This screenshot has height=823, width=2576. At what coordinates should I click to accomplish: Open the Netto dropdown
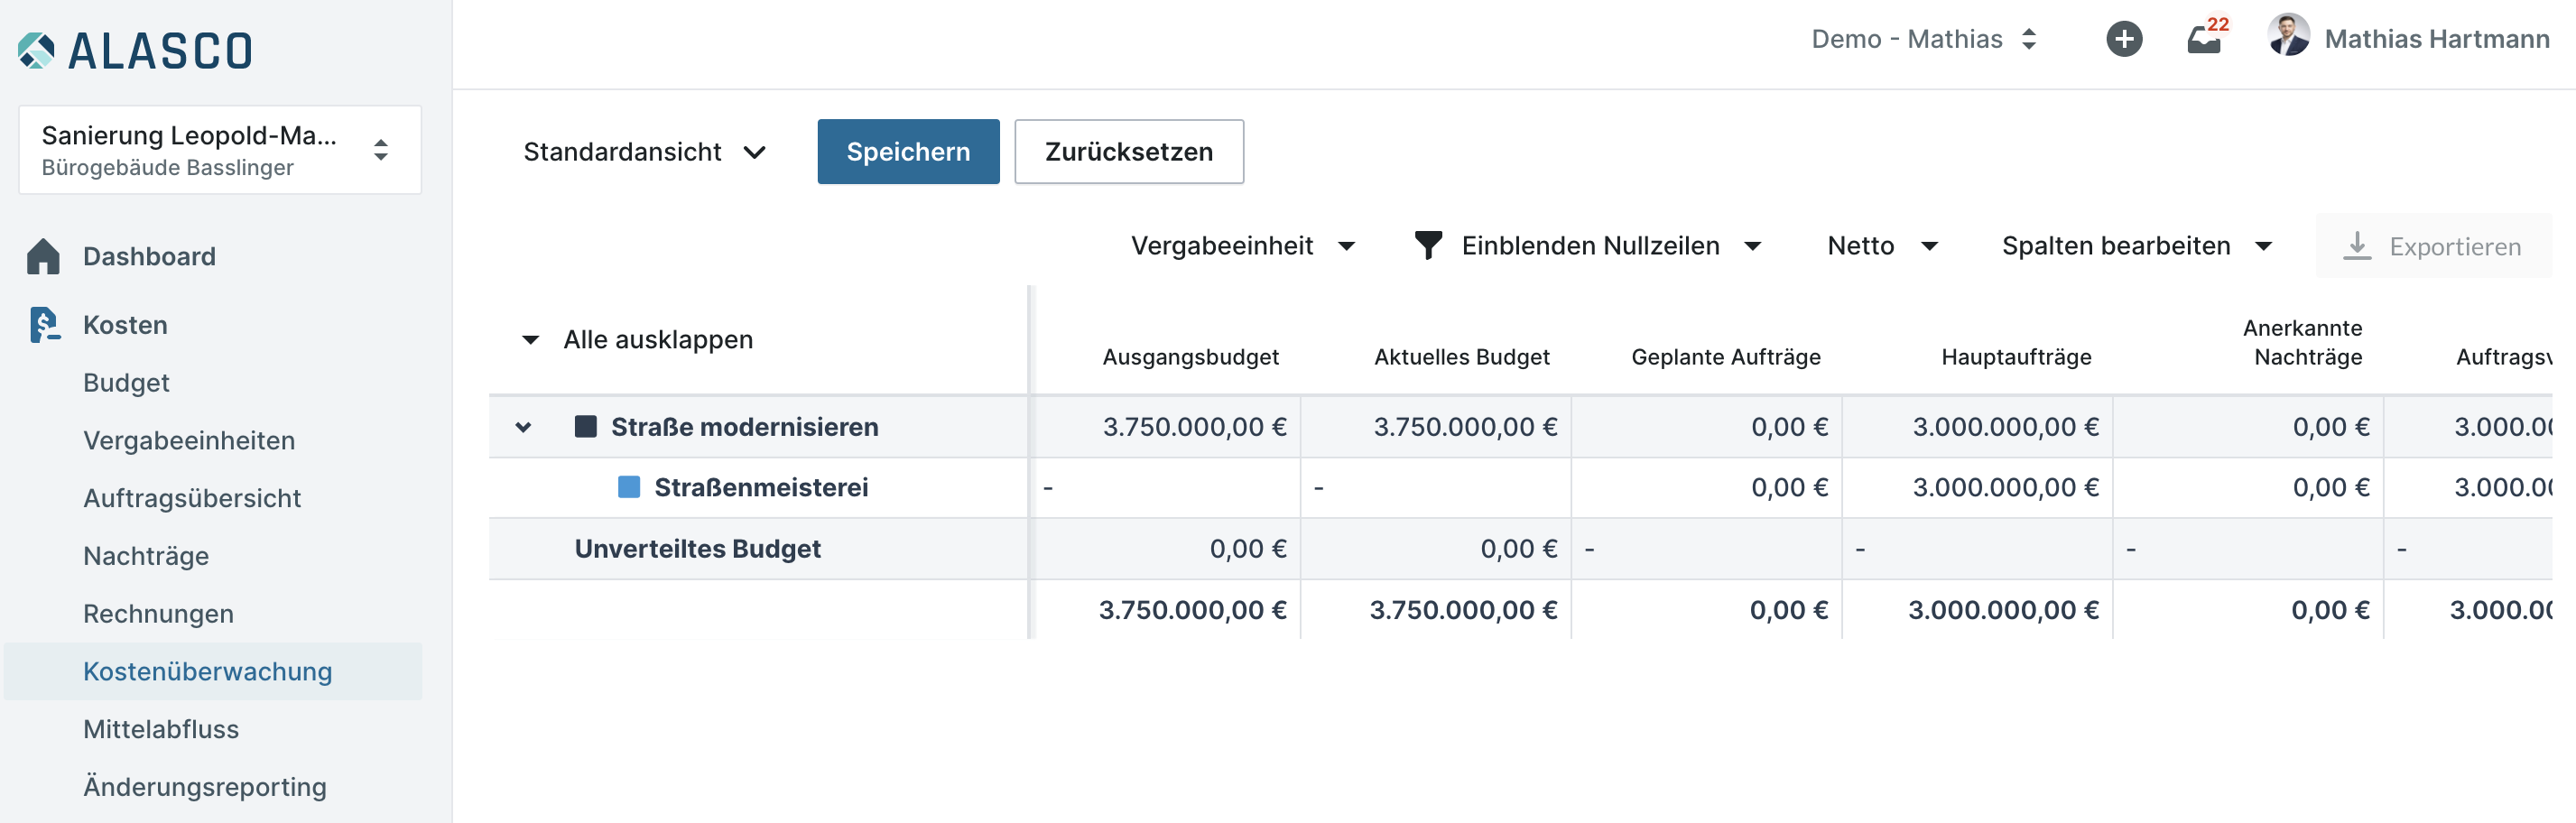(1881, 246)
